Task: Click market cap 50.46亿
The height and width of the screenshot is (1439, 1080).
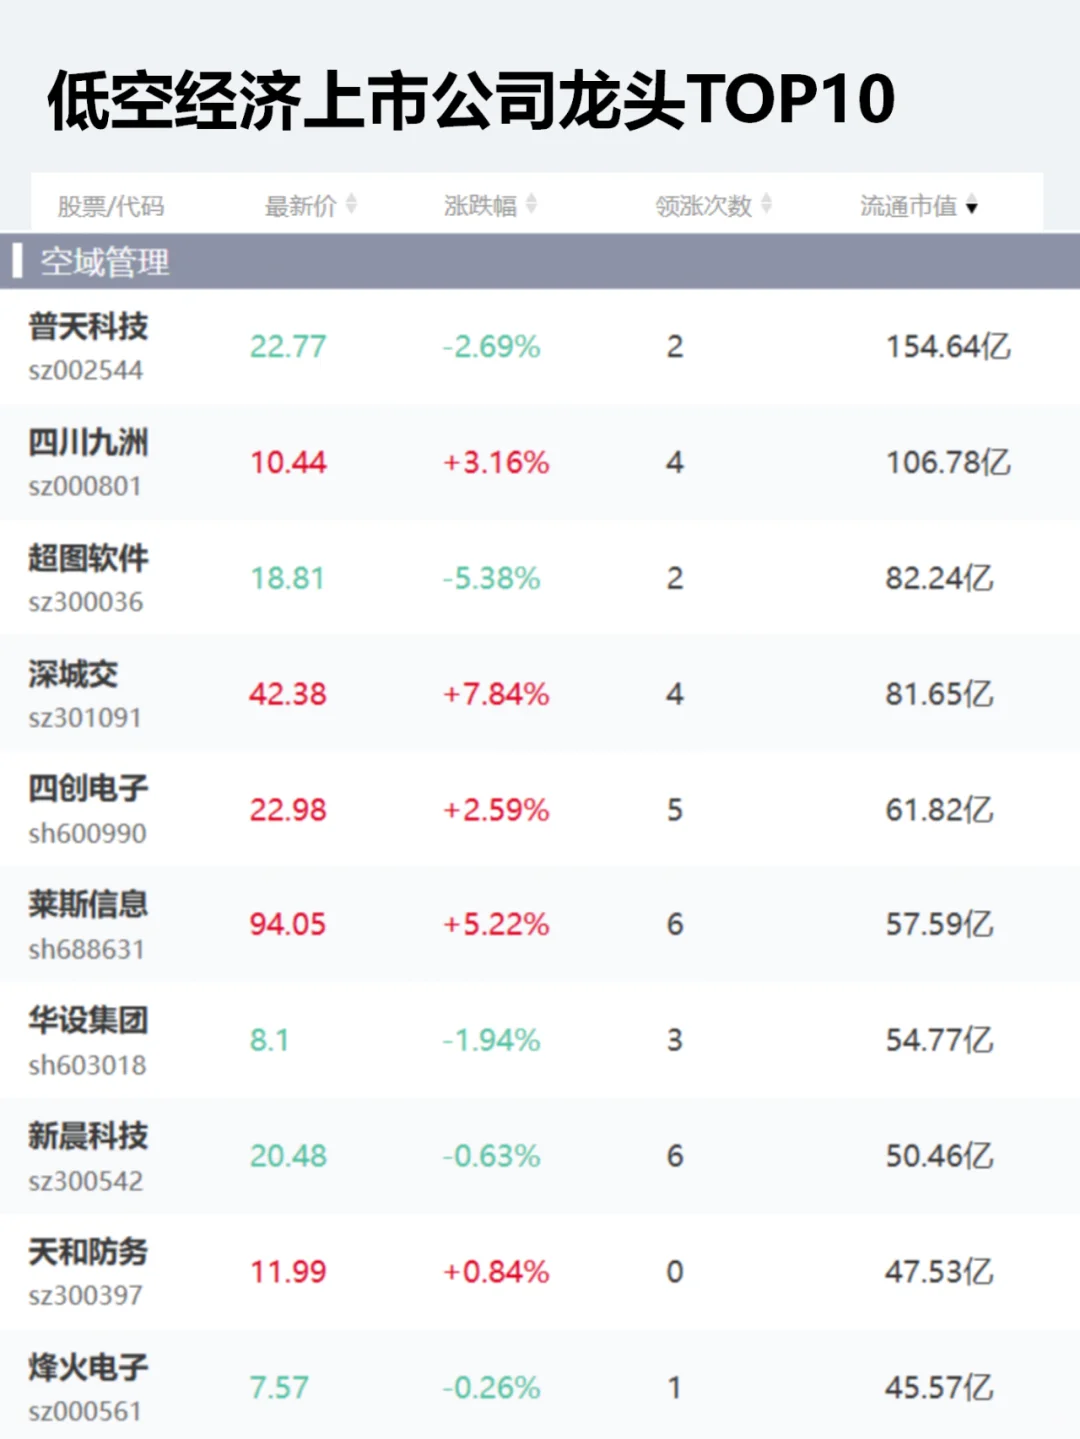Action: coord(939,1157)
